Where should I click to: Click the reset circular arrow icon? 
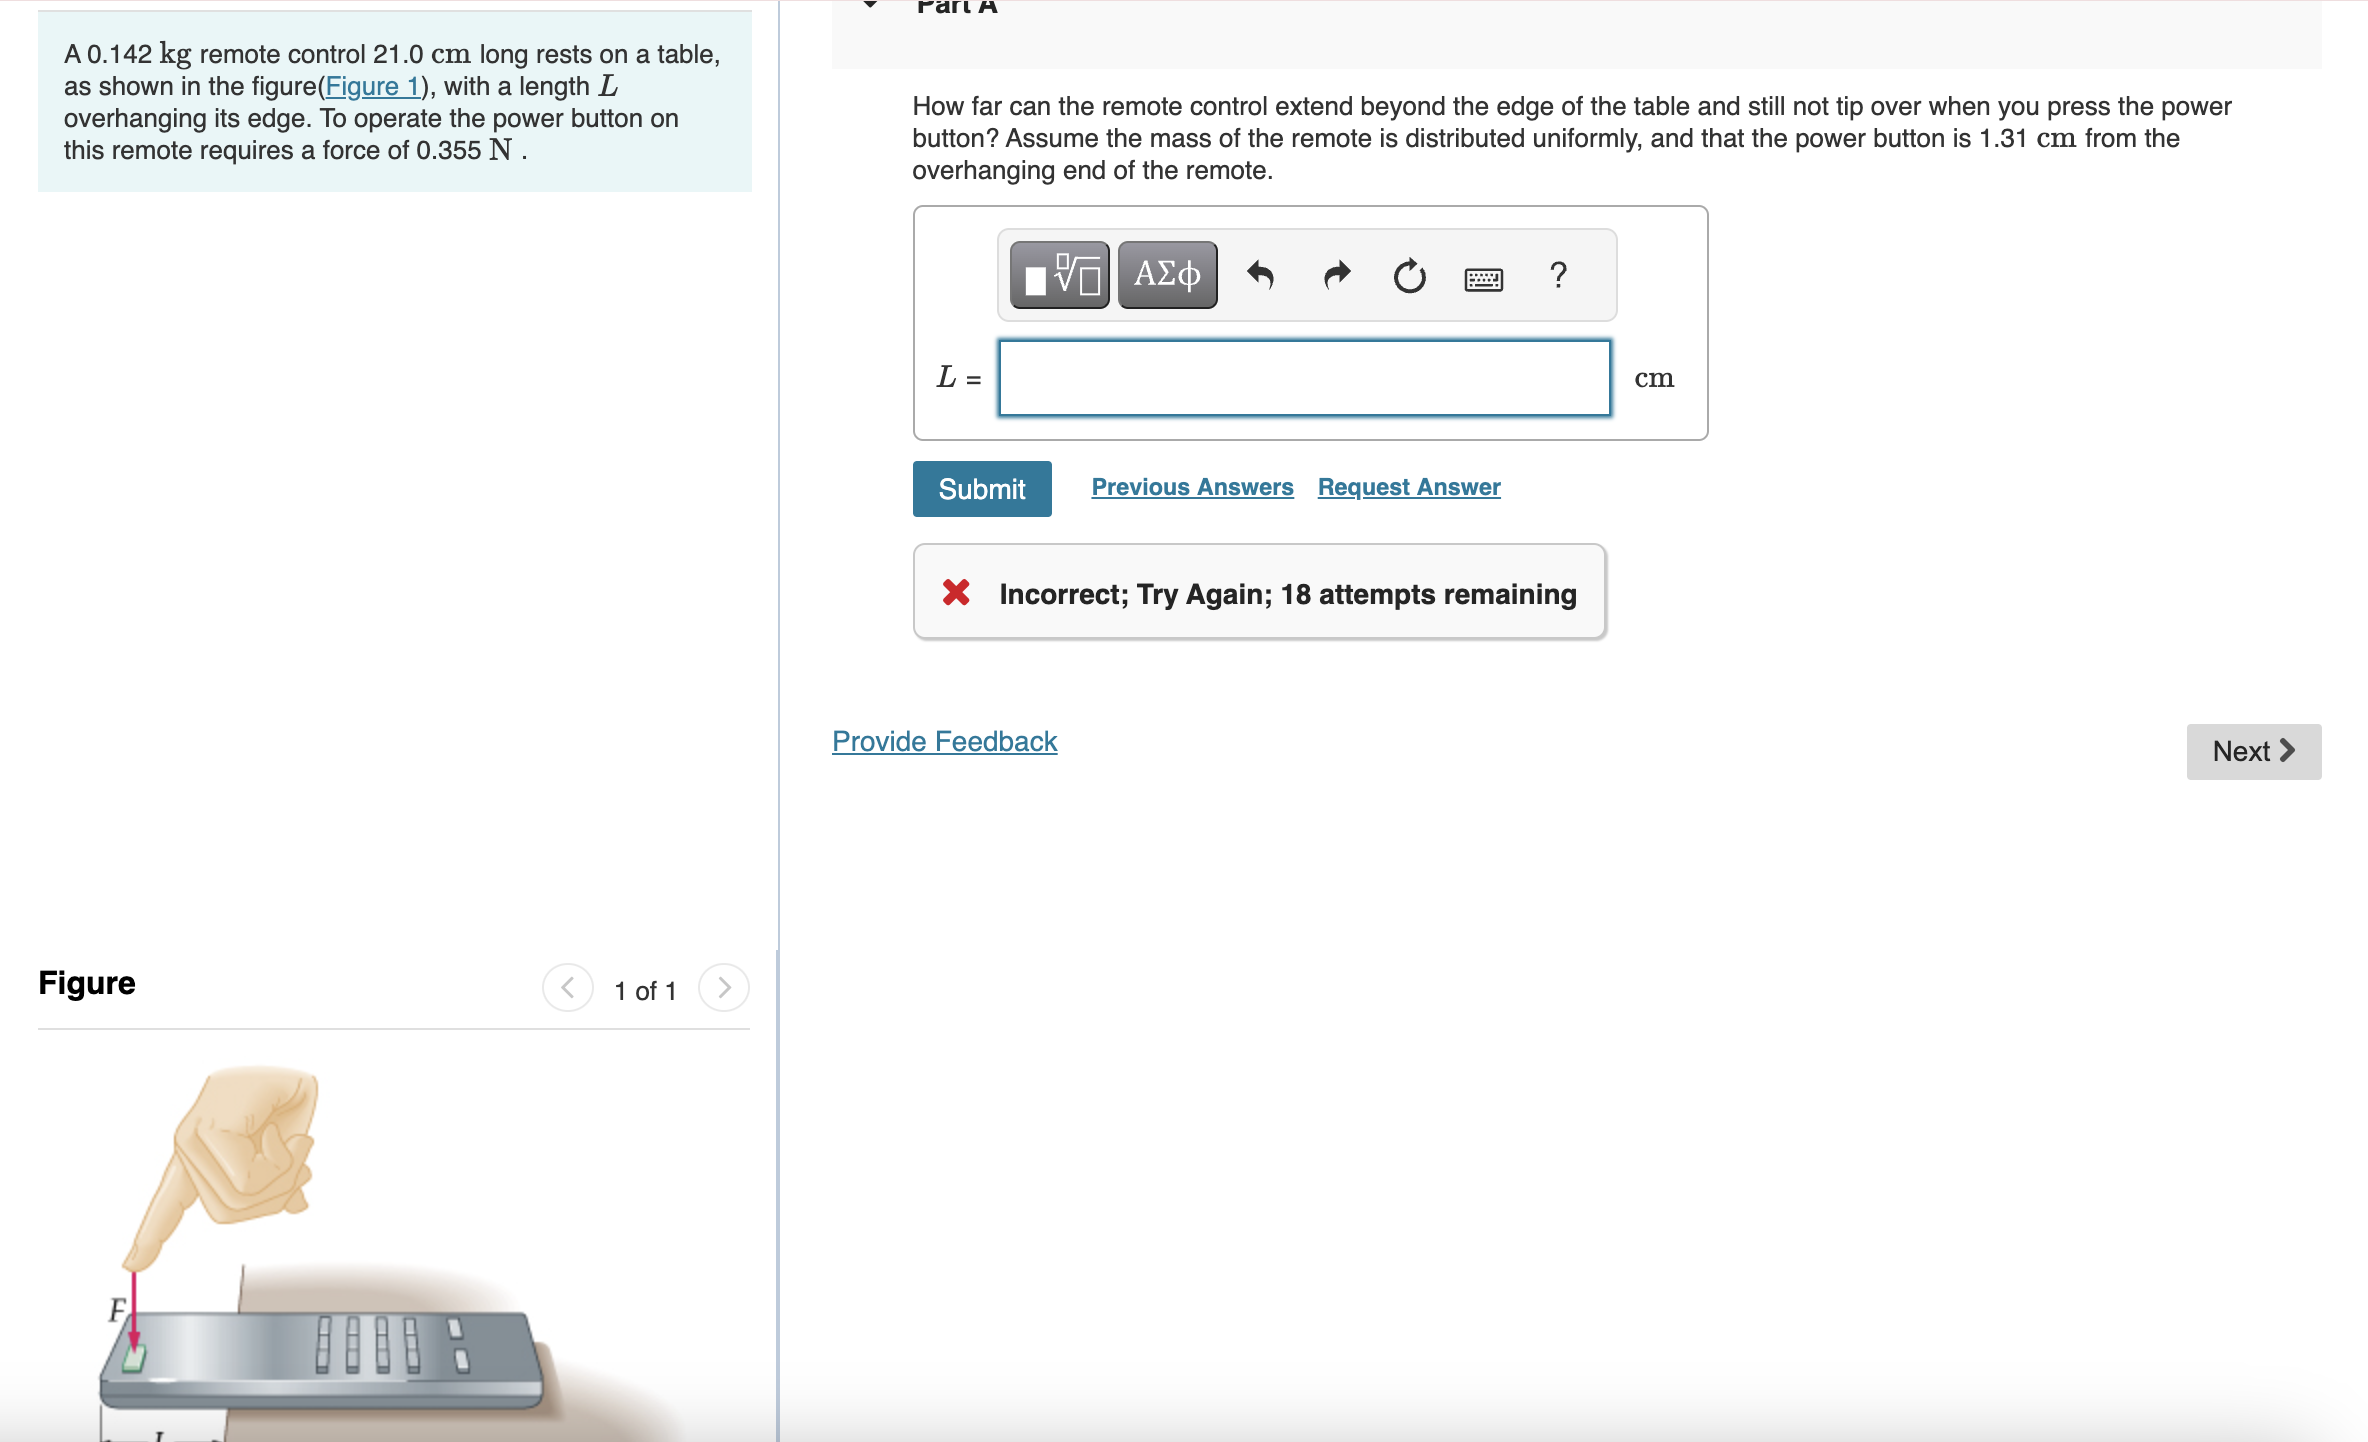coord(1409,276)
